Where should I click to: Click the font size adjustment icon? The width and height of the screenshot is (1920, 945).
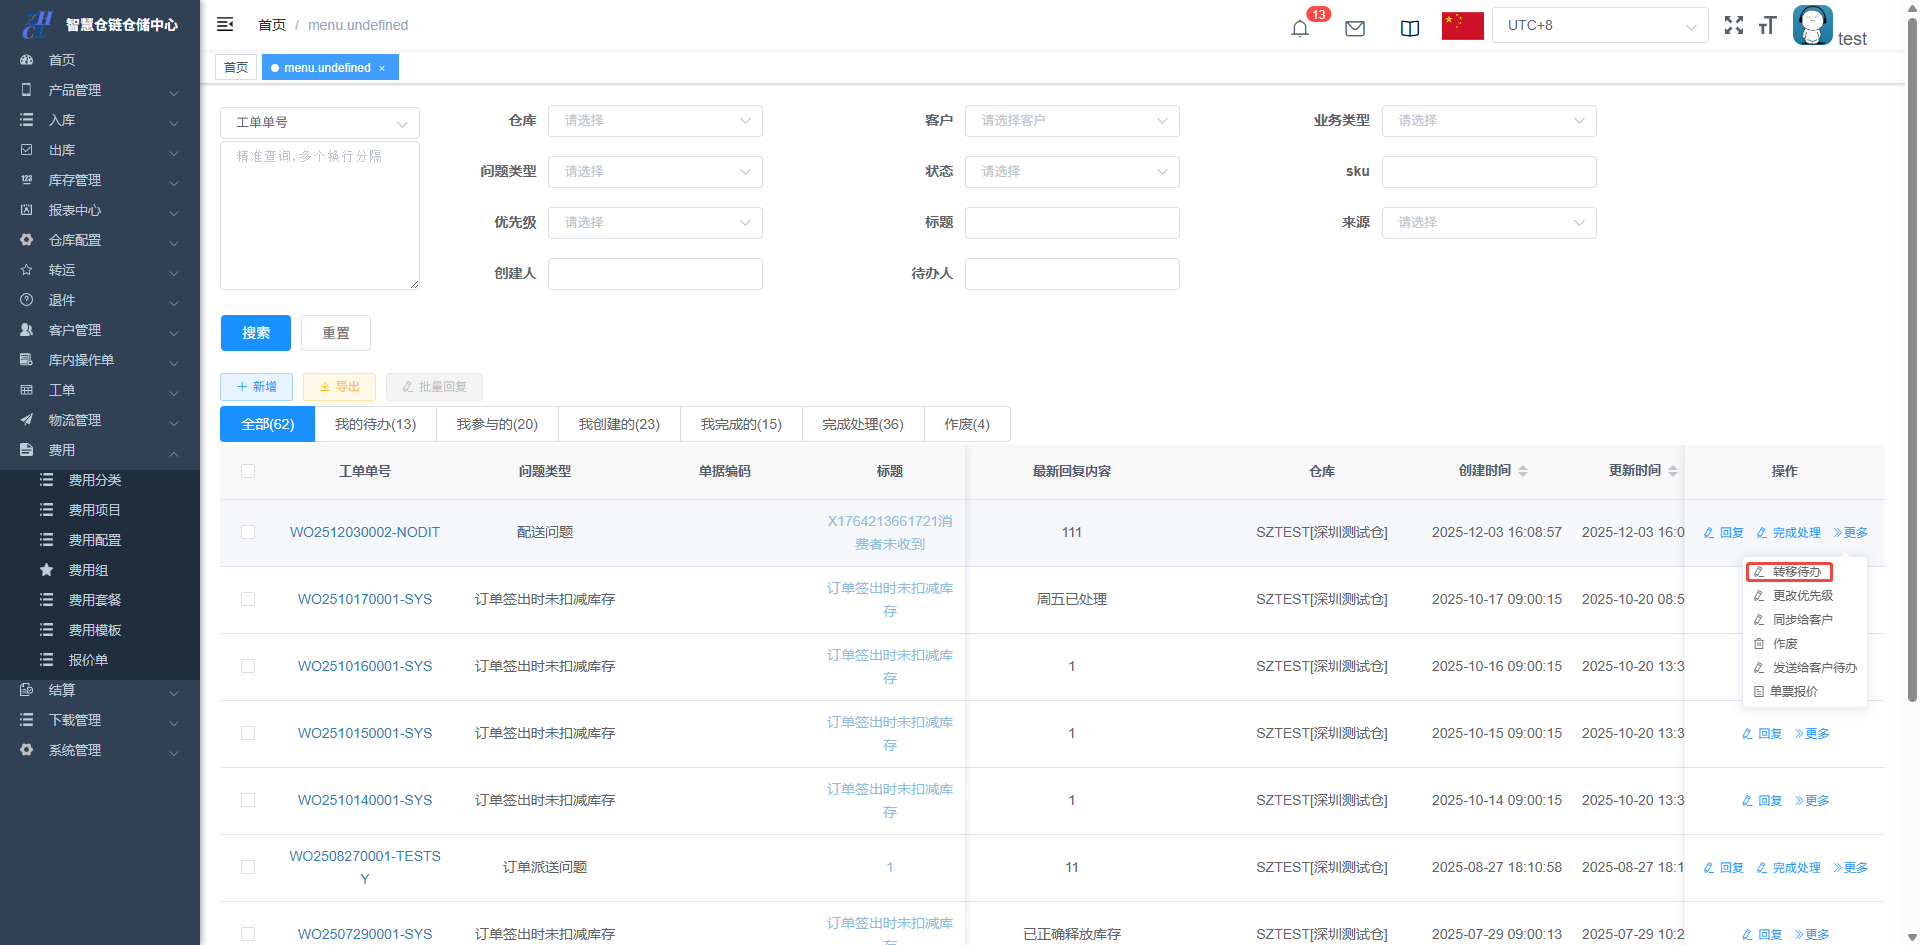click(1767, 26)
